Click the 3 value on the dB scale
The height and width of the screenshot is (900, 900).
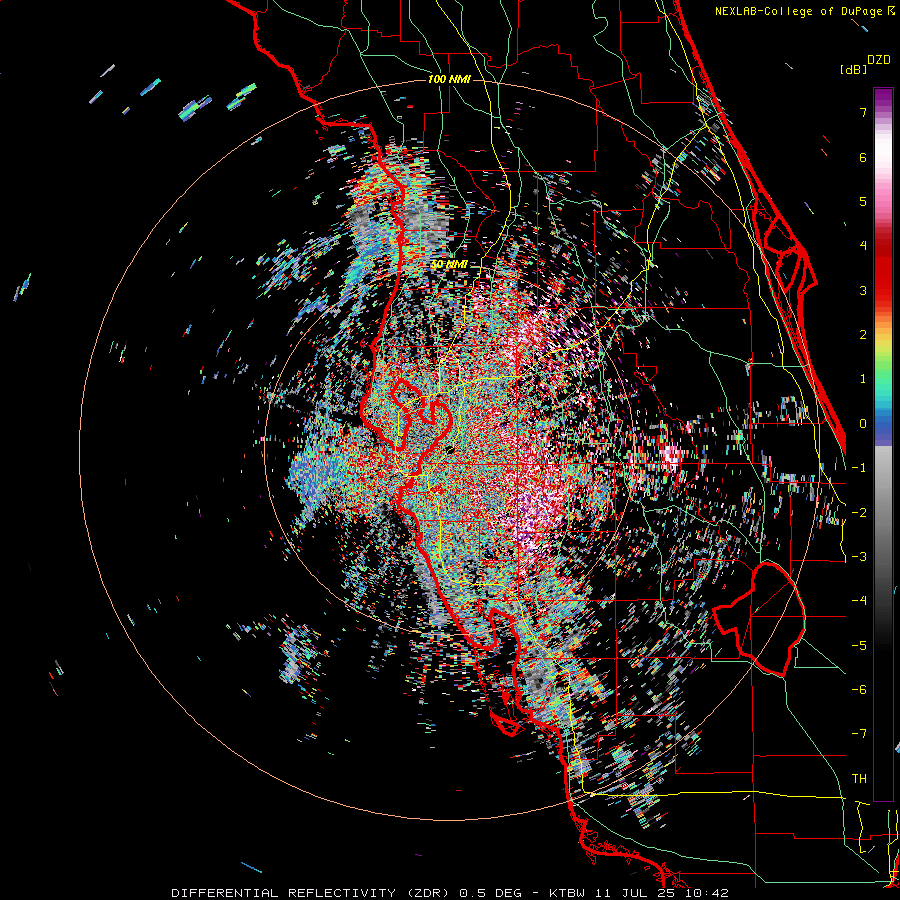pyautogui.click(x=863, y=290)
